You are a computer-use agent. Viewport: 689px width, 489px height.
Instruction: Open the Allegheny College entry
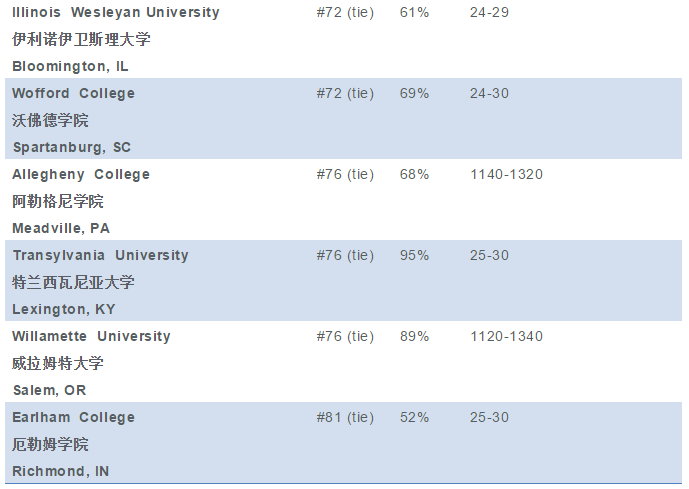coord(81,175)
